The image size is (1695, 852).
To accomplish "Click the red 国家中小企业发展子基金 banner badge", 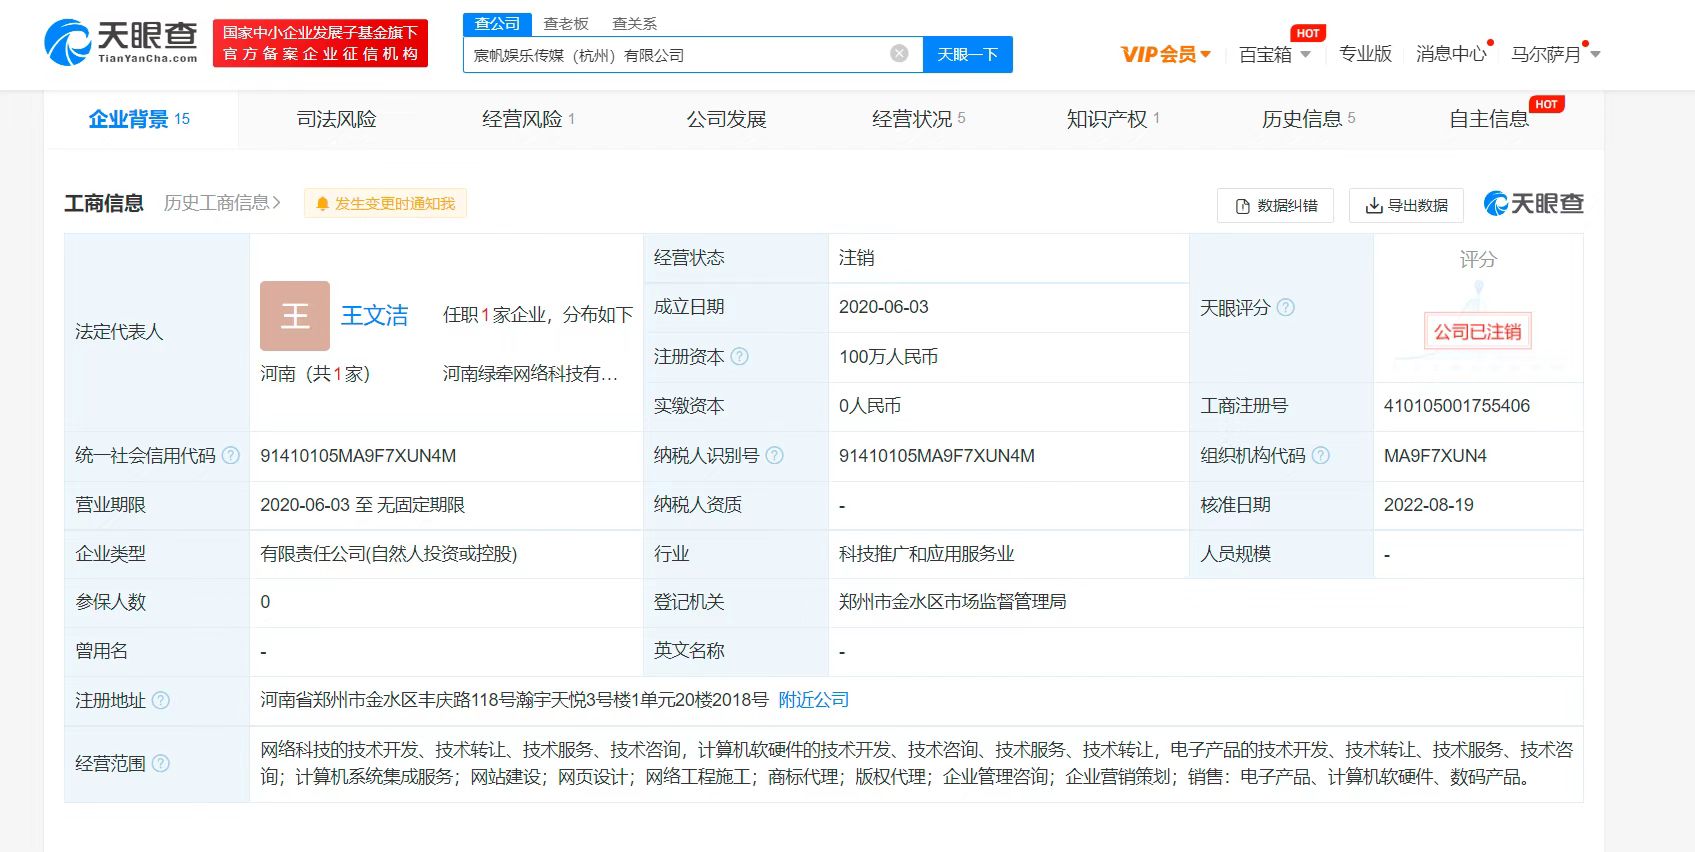I will point(320,43).
